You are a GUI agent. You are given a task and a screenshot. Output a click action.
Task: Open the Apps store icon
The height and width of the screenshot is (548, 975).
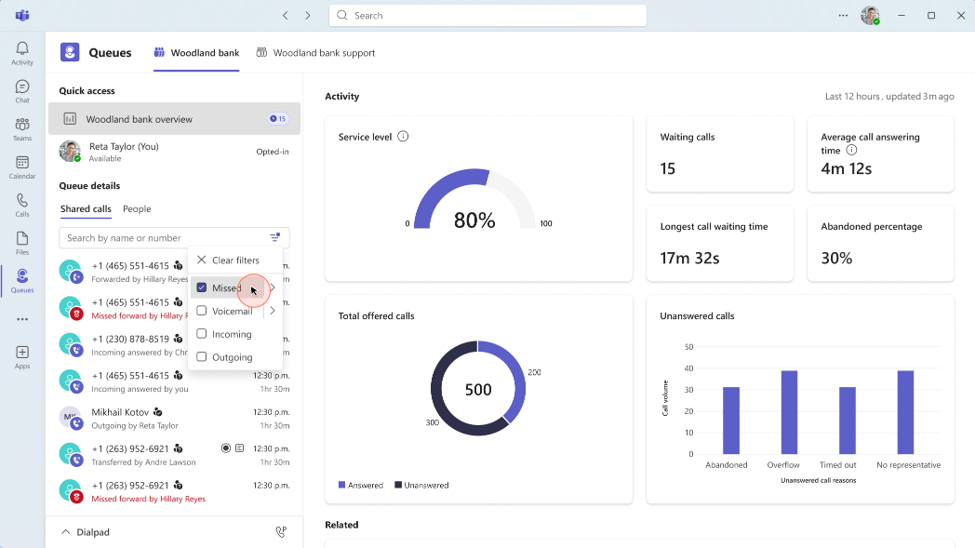(x=22, y=356)
